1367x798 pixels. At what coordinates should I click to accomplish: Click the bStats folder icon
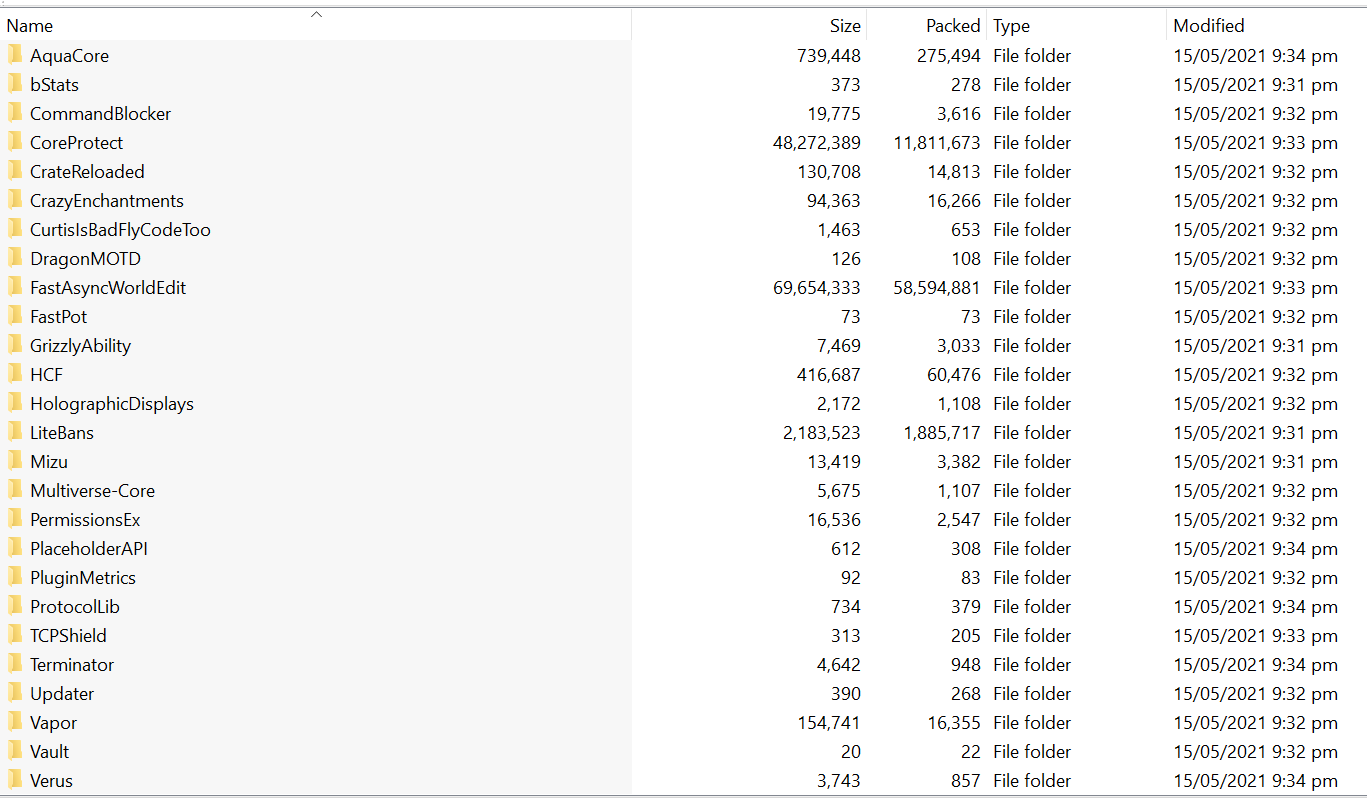[15, 84]
